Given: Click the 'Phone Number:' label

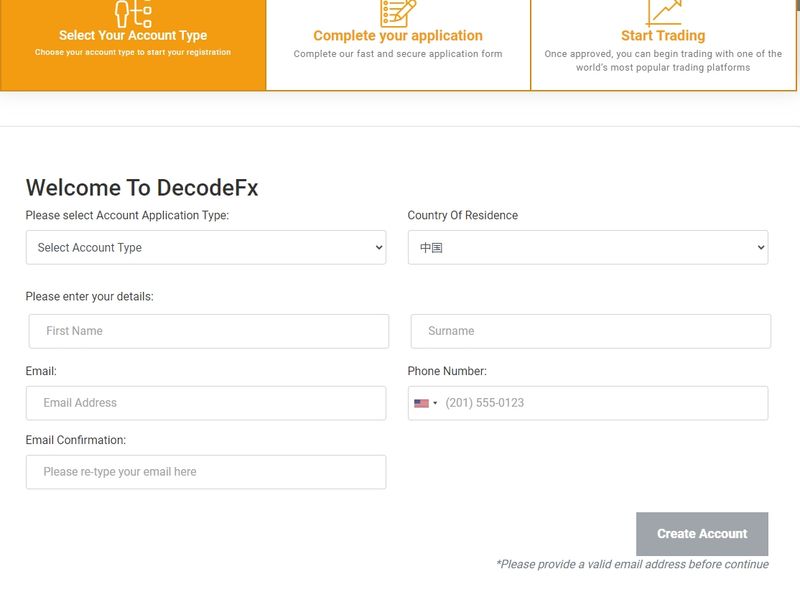Looking at the screenshot, I should pos(447,371).
